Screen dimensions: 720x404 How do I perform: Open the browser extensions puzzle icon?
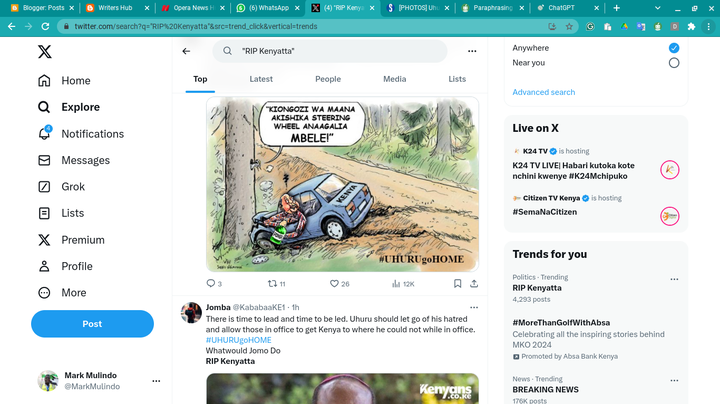coord(692,27)
